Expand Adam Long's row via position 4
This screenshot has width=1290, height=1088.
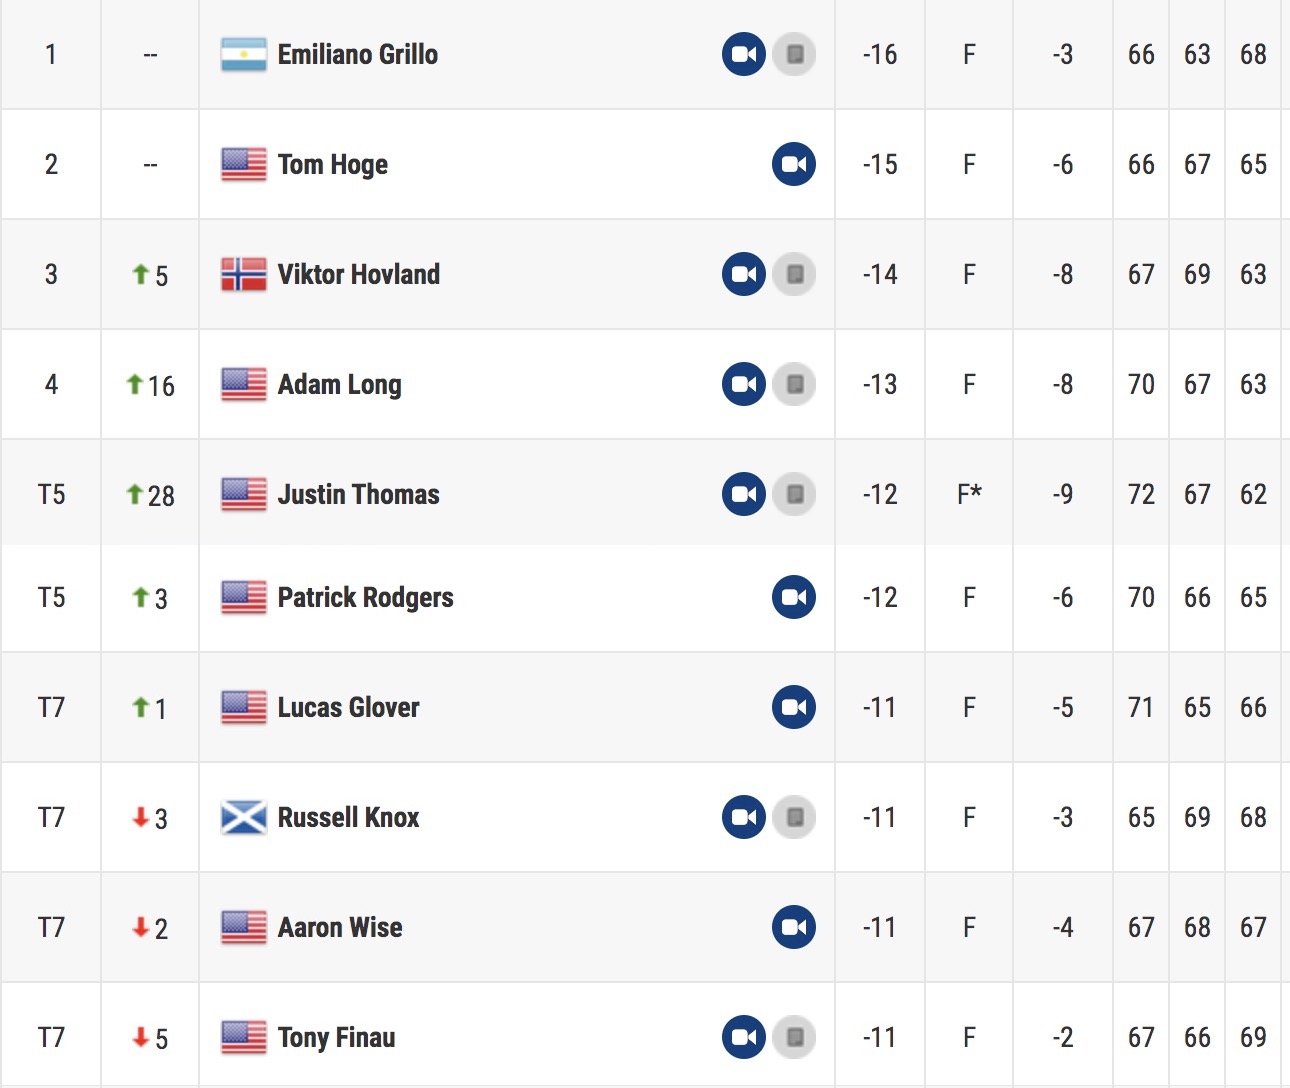[51, 384]
